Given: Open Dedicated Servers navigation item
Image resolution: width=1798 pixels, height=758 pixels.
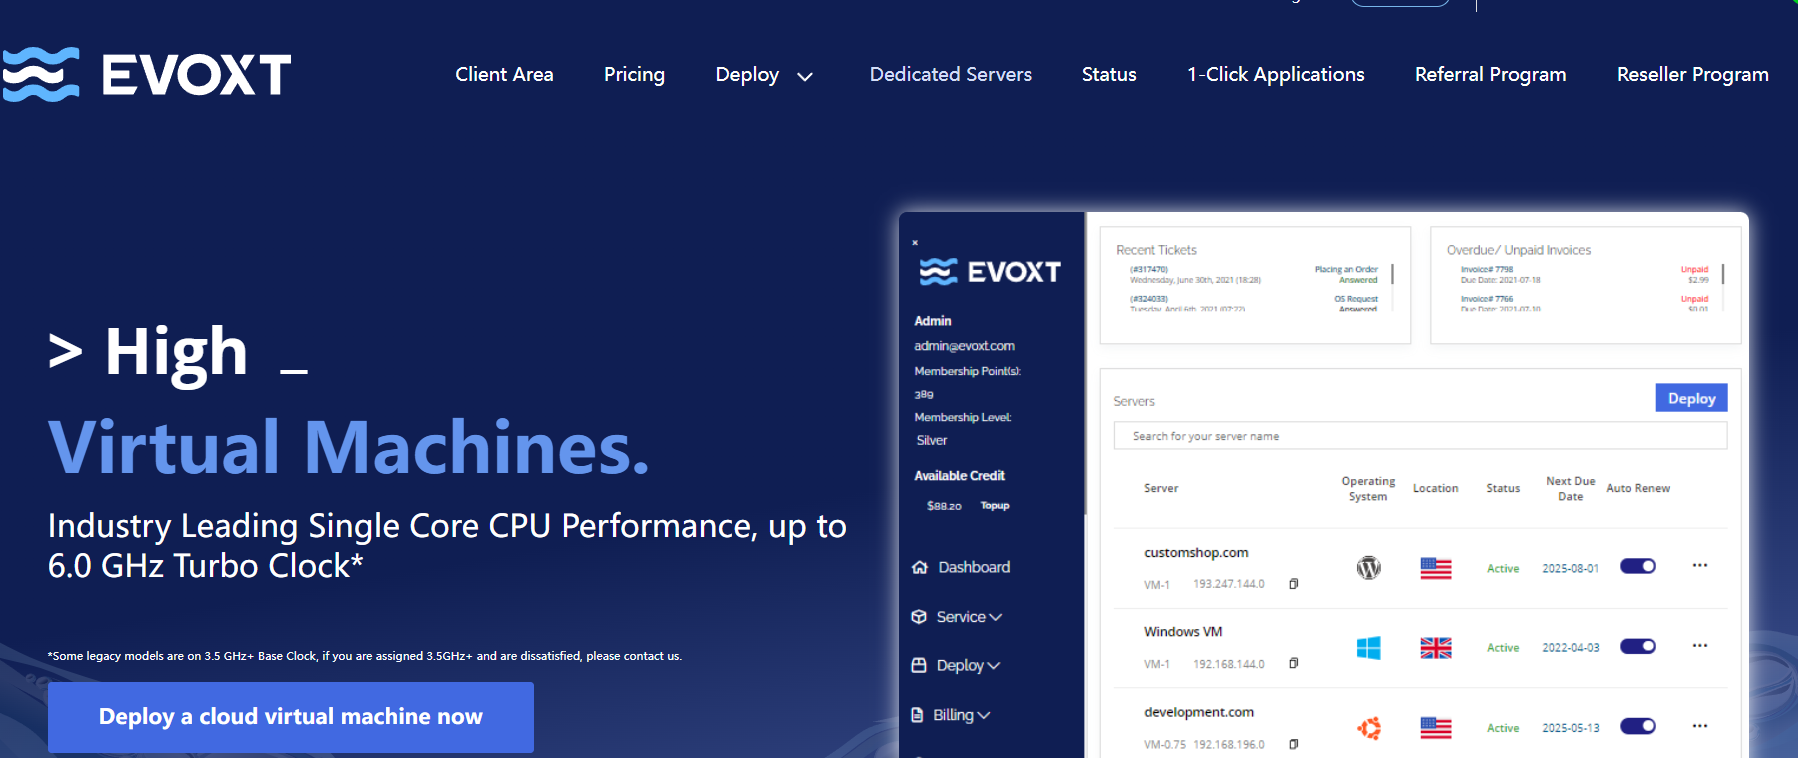Looking at the screenshot, I should pos(951,74).
